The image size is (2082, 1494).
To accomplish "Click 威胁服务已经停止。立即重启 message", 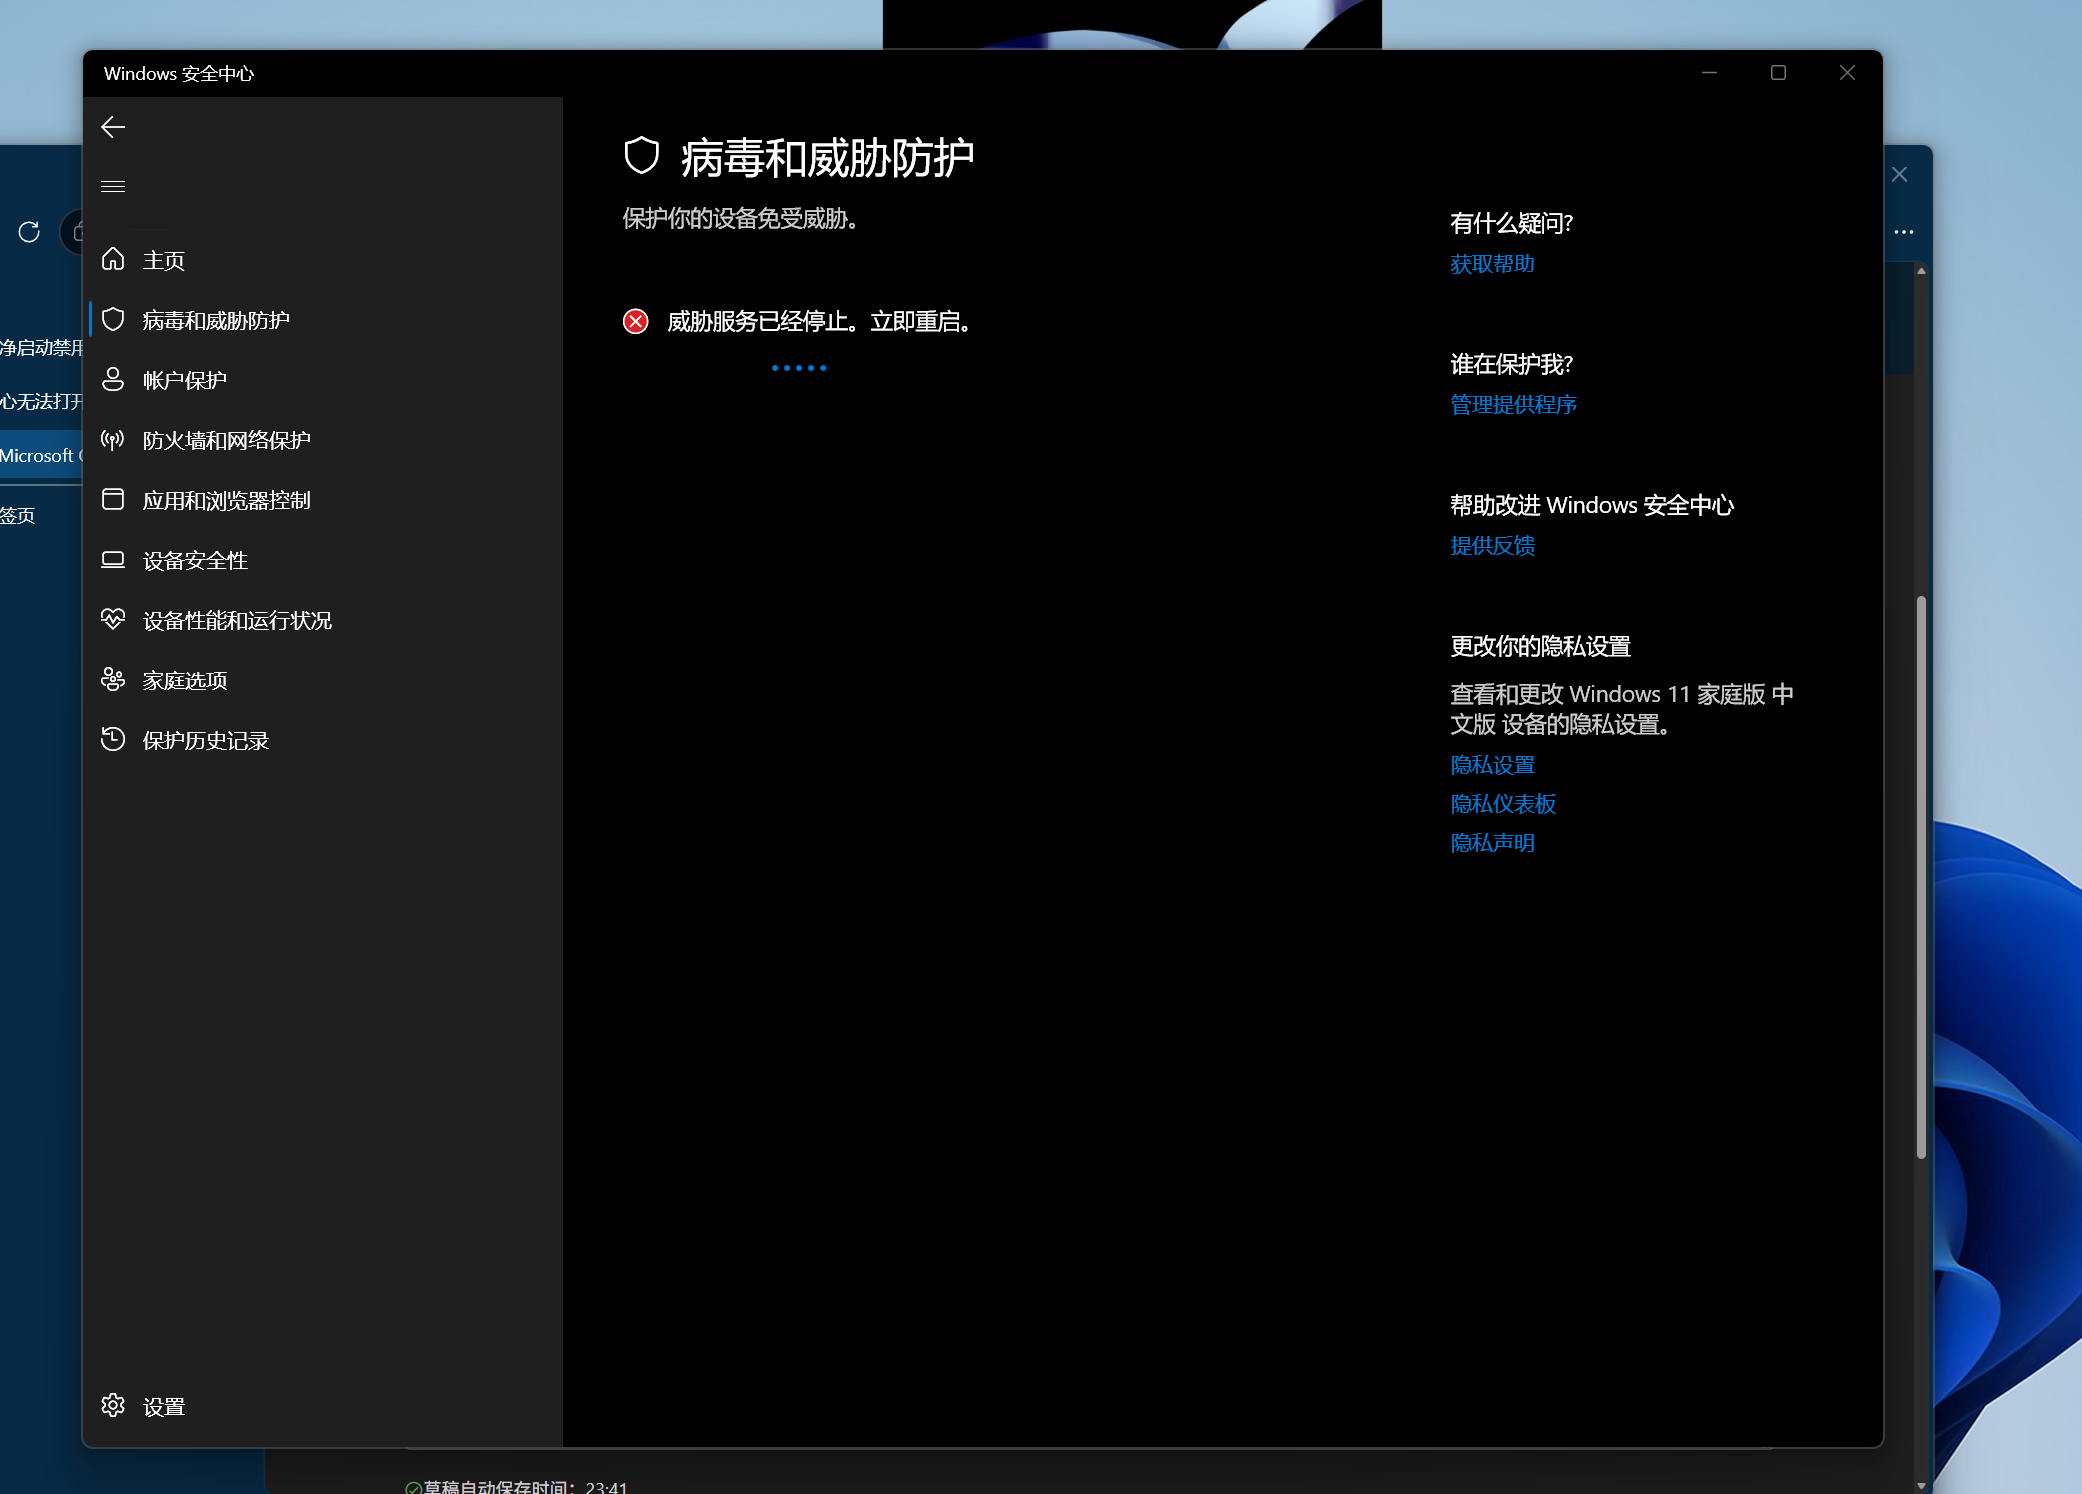I will point(819,321).
